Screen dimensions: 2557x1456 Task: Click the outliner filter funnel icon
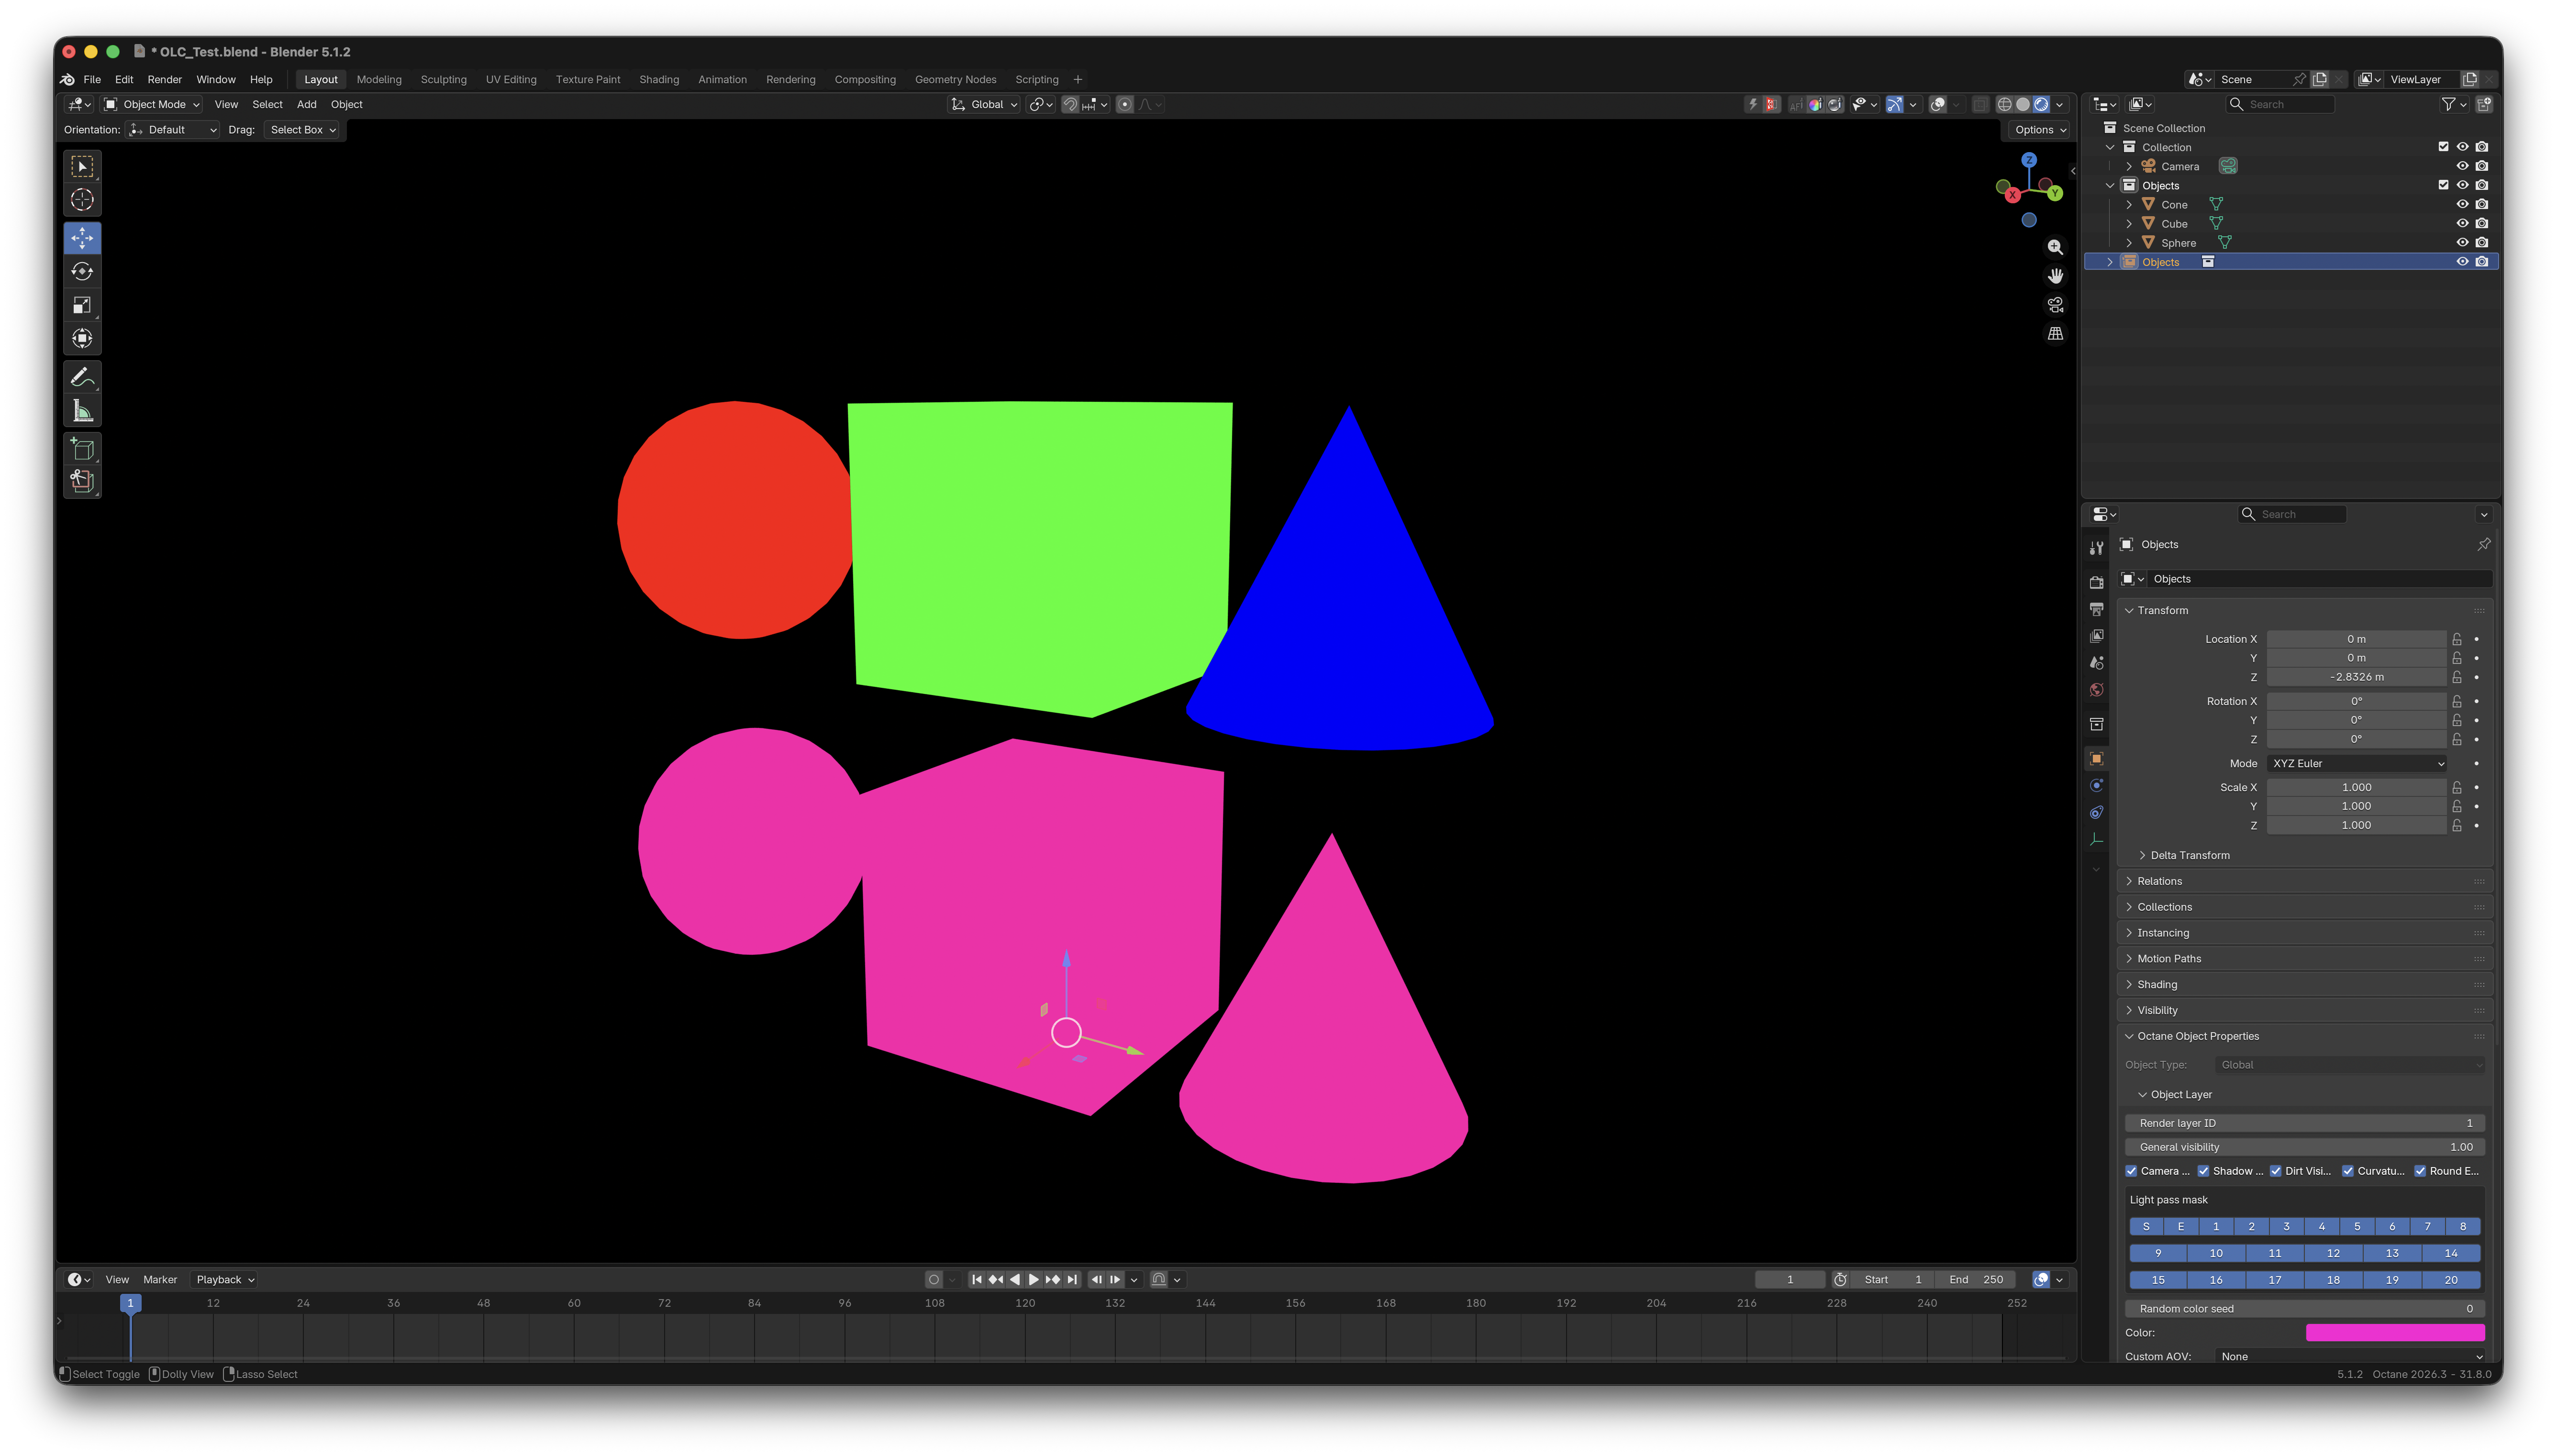(x=2447, y=104)
